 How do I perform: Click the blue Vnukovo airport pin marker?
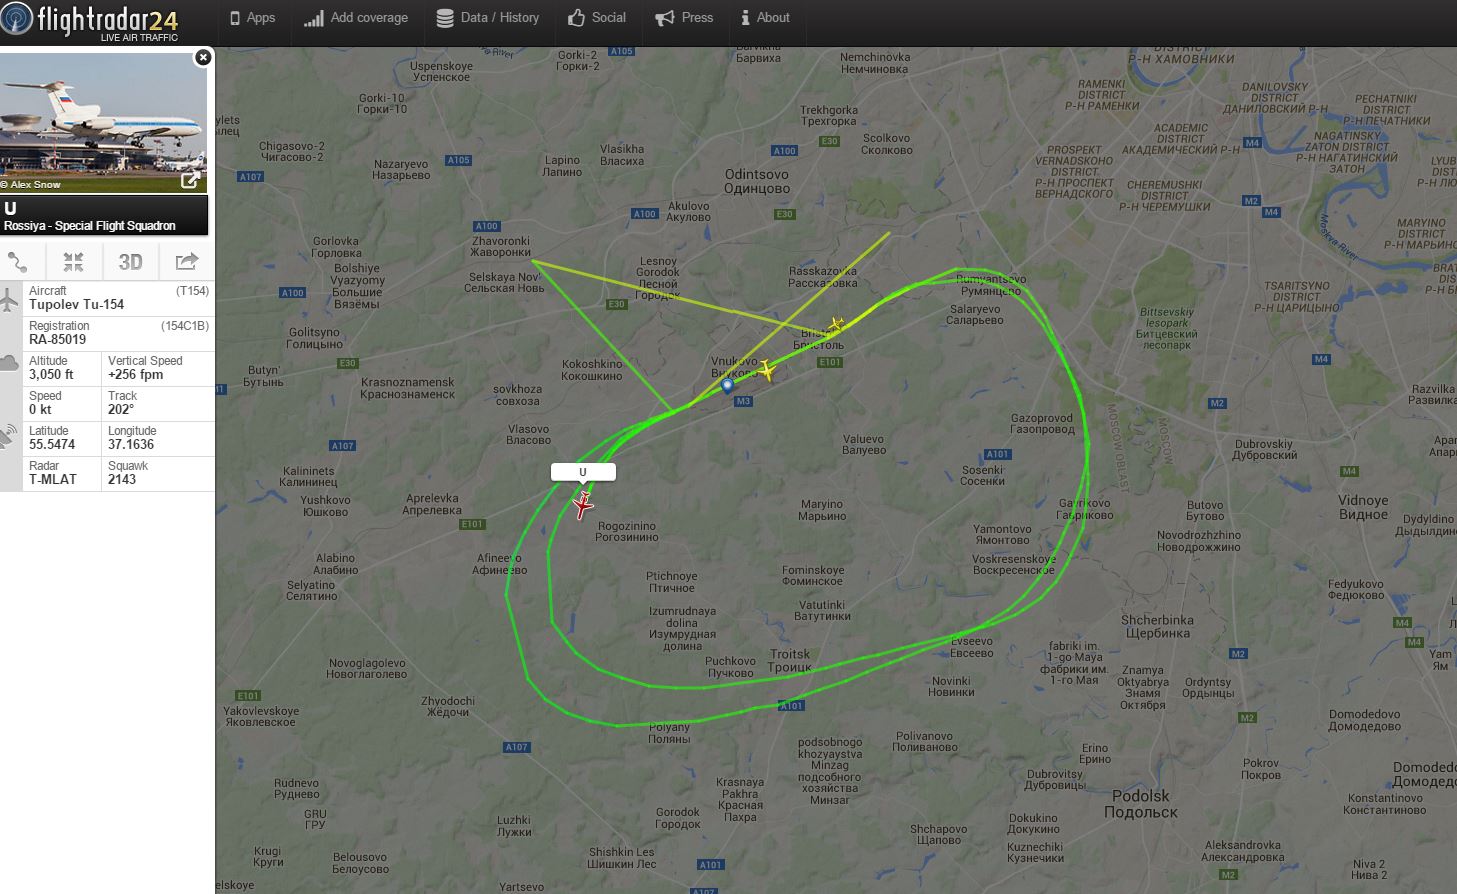click(x=728, y=385)
